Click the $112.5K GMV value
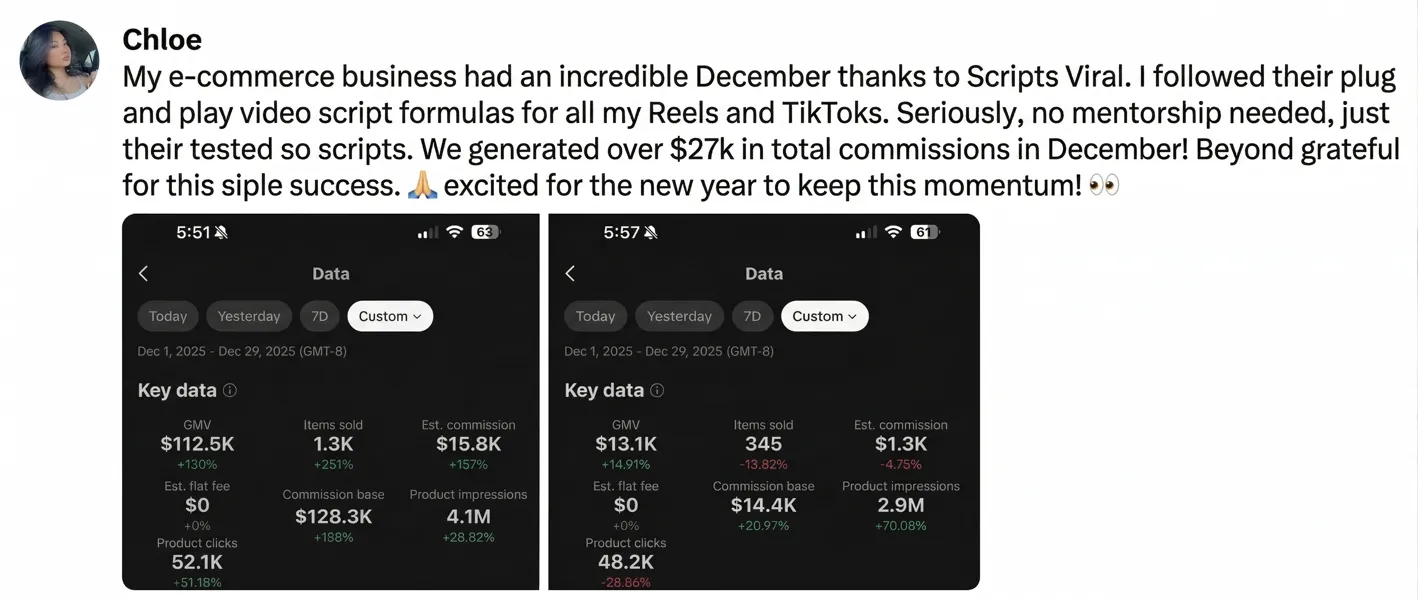The width and height of the screenshot is (1418, 600). point(197,444)
